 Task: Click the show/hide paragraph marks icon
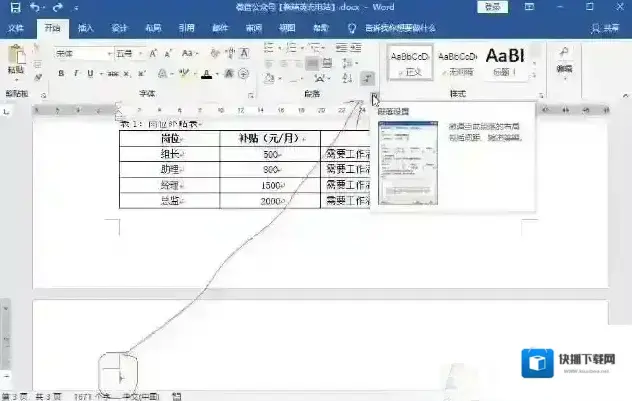pos(366,77)
